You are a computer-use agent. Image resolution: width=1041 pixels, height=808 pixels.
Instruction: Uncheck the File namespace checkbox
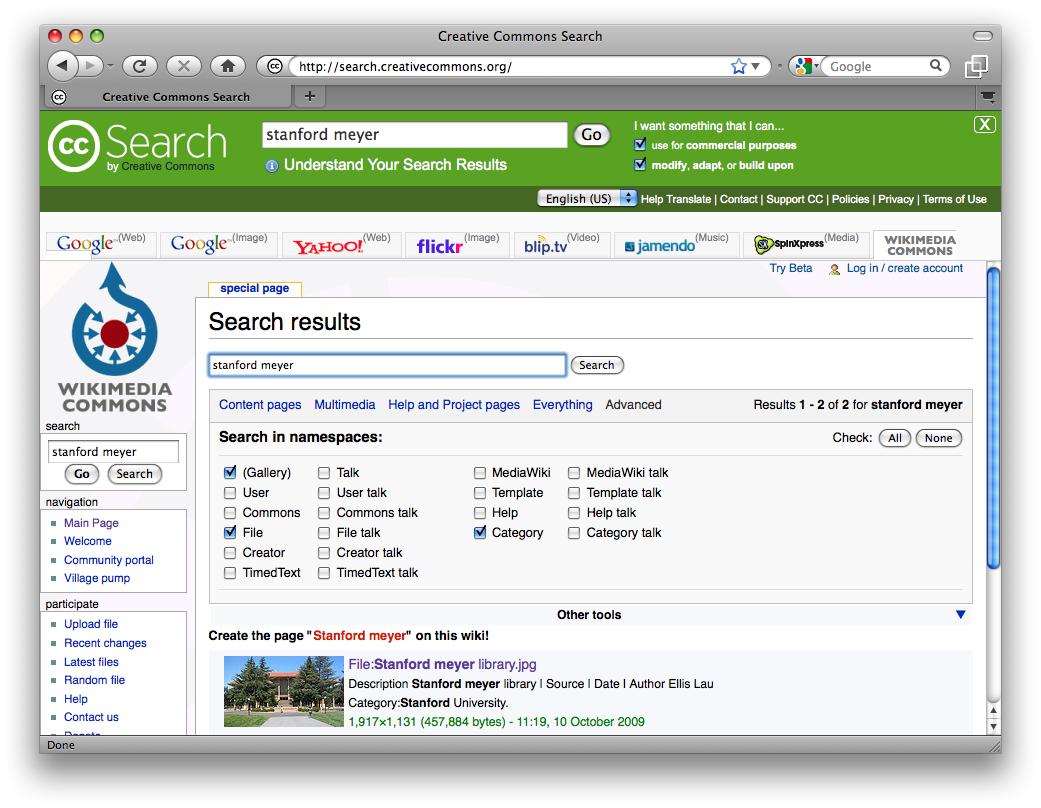pos(230,532)
